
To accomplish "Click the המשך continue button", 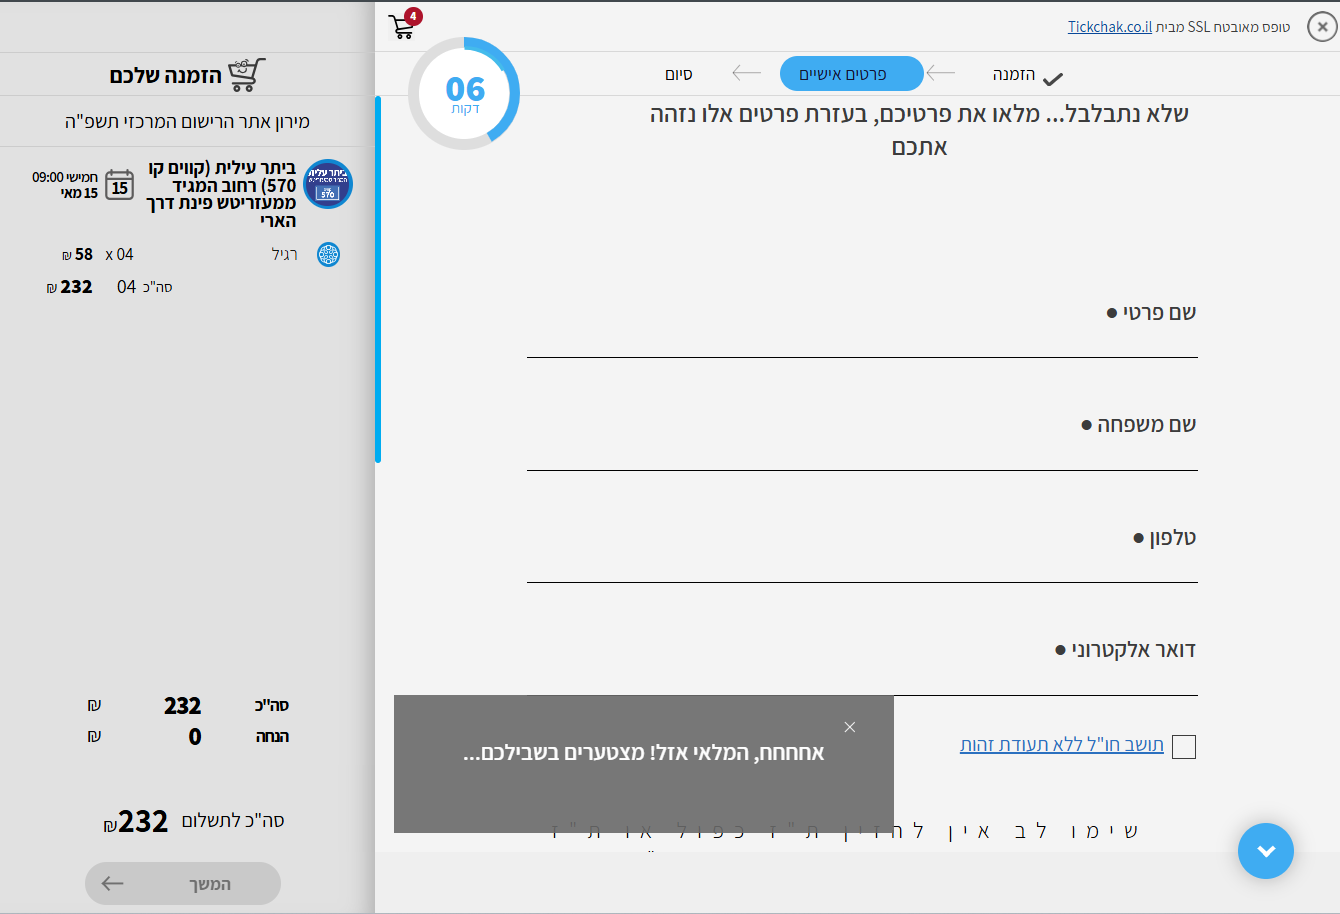I will tap(183, 884).
